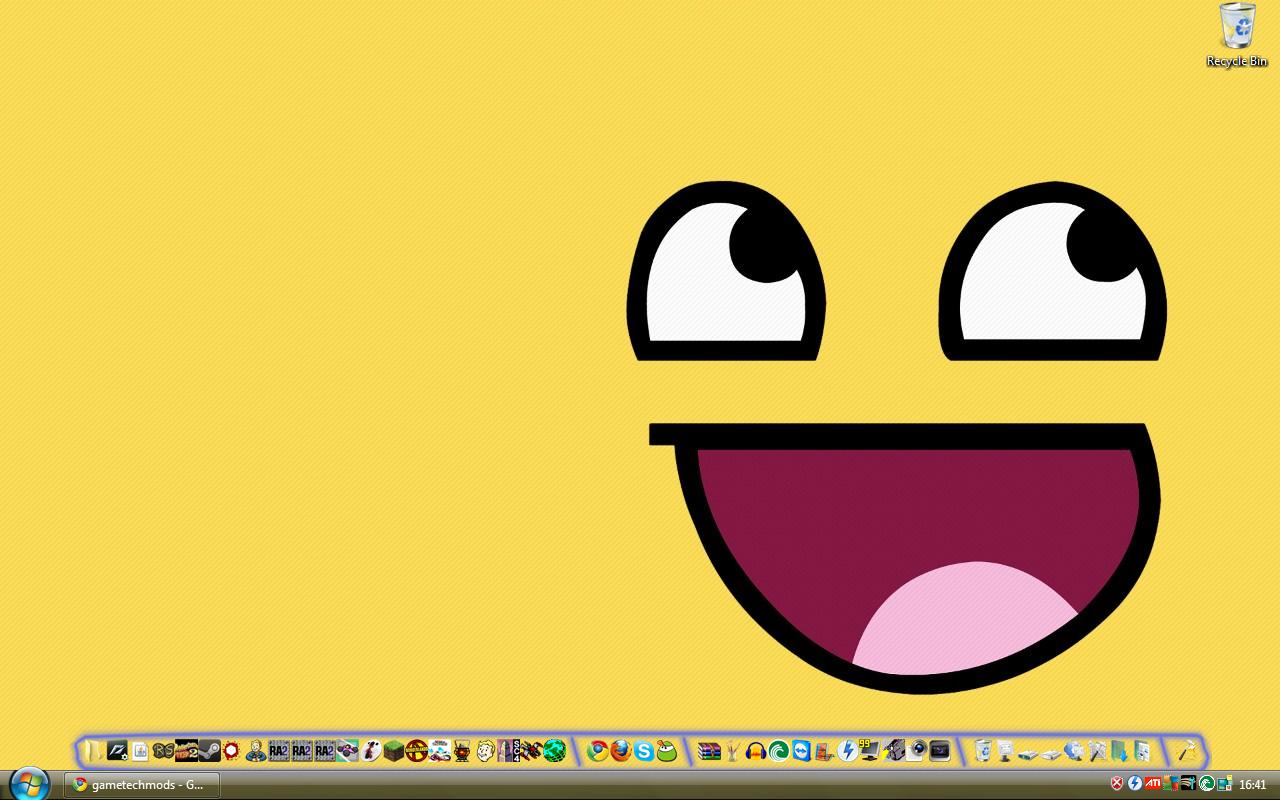The width and height of the screenshot is (1280, 800).
Task: Open Daemon Tools lightning icon in dock
Action: [x=848, y=750]
